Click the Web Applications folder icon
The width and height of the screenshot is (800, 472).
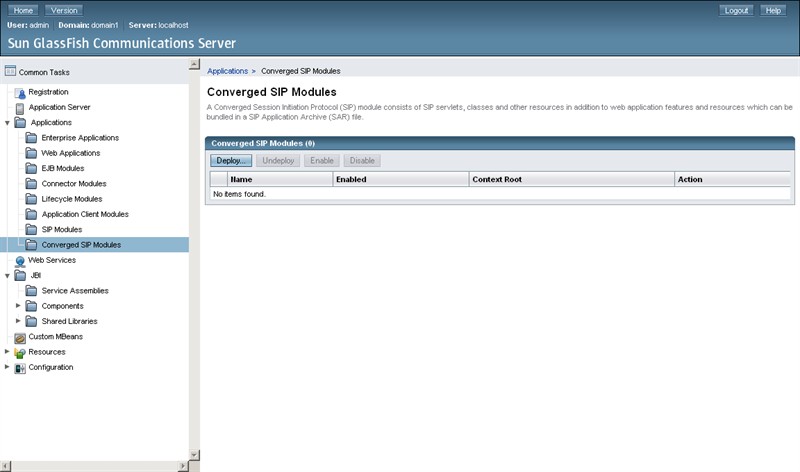[x=31, y=153]
